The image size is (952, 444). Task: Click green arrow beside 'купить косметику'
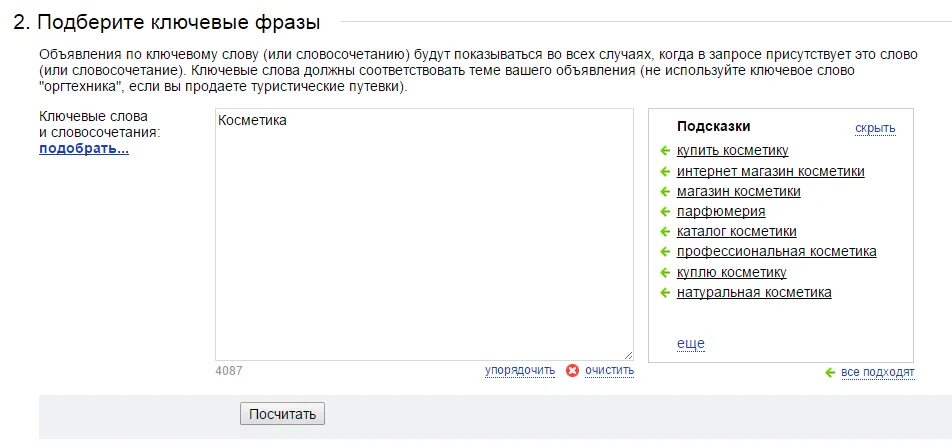pos(664,151)
